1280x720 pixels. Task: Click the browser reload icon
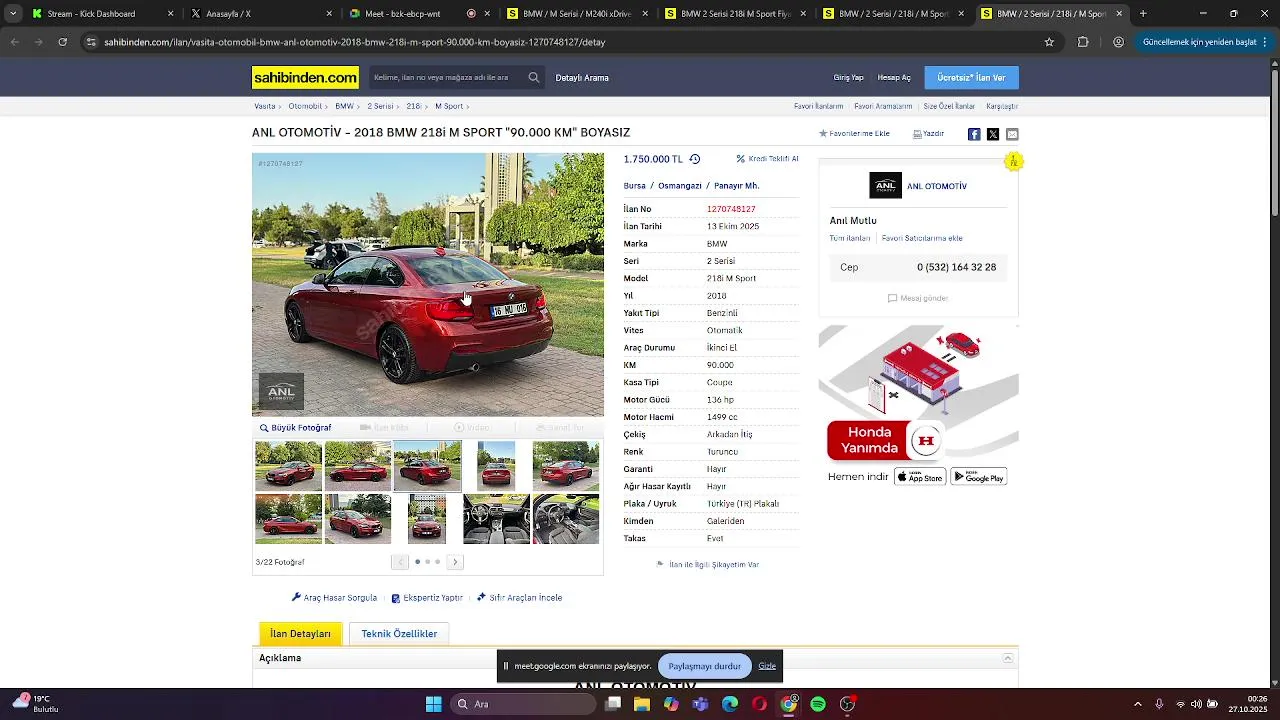(x=62, y=42)
